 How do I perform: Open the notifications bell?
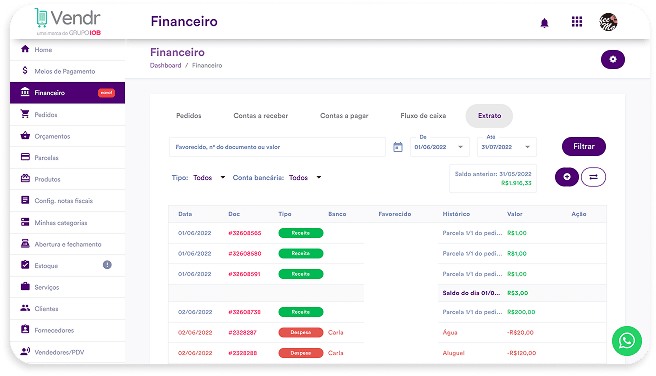click(544, 23)
